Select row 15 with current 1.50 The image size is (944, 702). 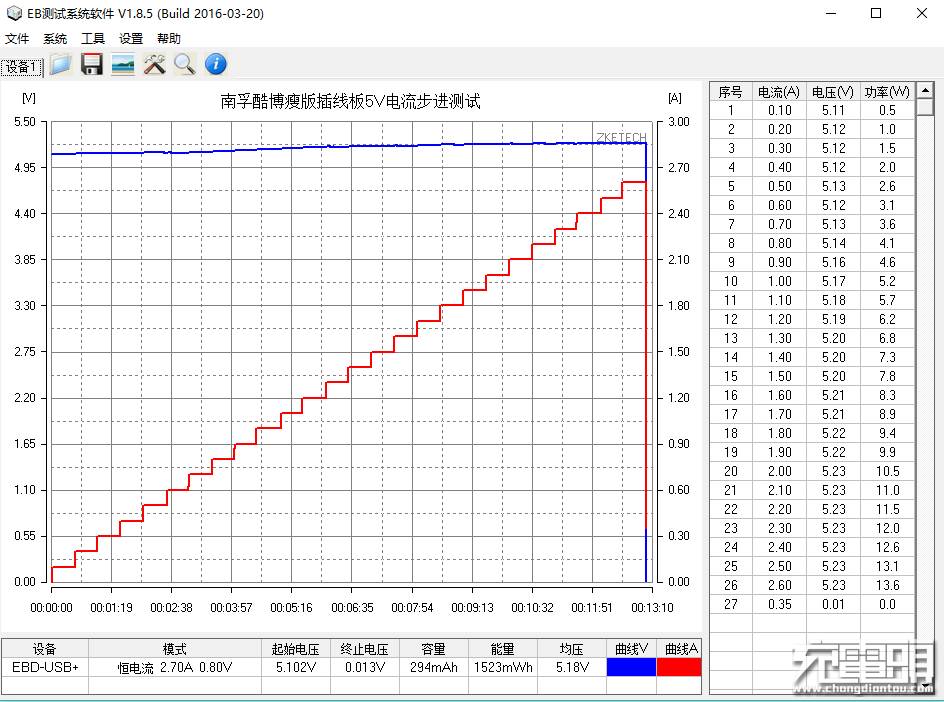(812, 376)
